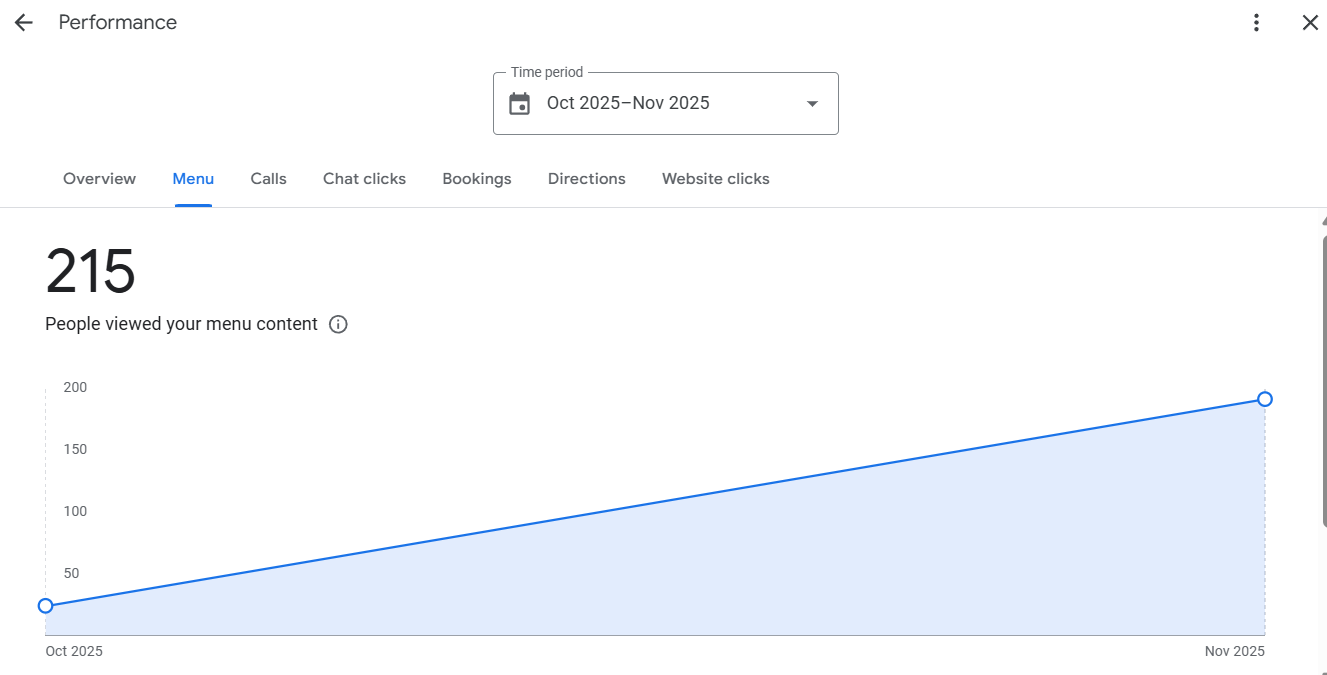This screenshot has height=675, width=1327.
Task: Click the Nov 2025 data point on chart
Action: click(x=1265, y=399)
